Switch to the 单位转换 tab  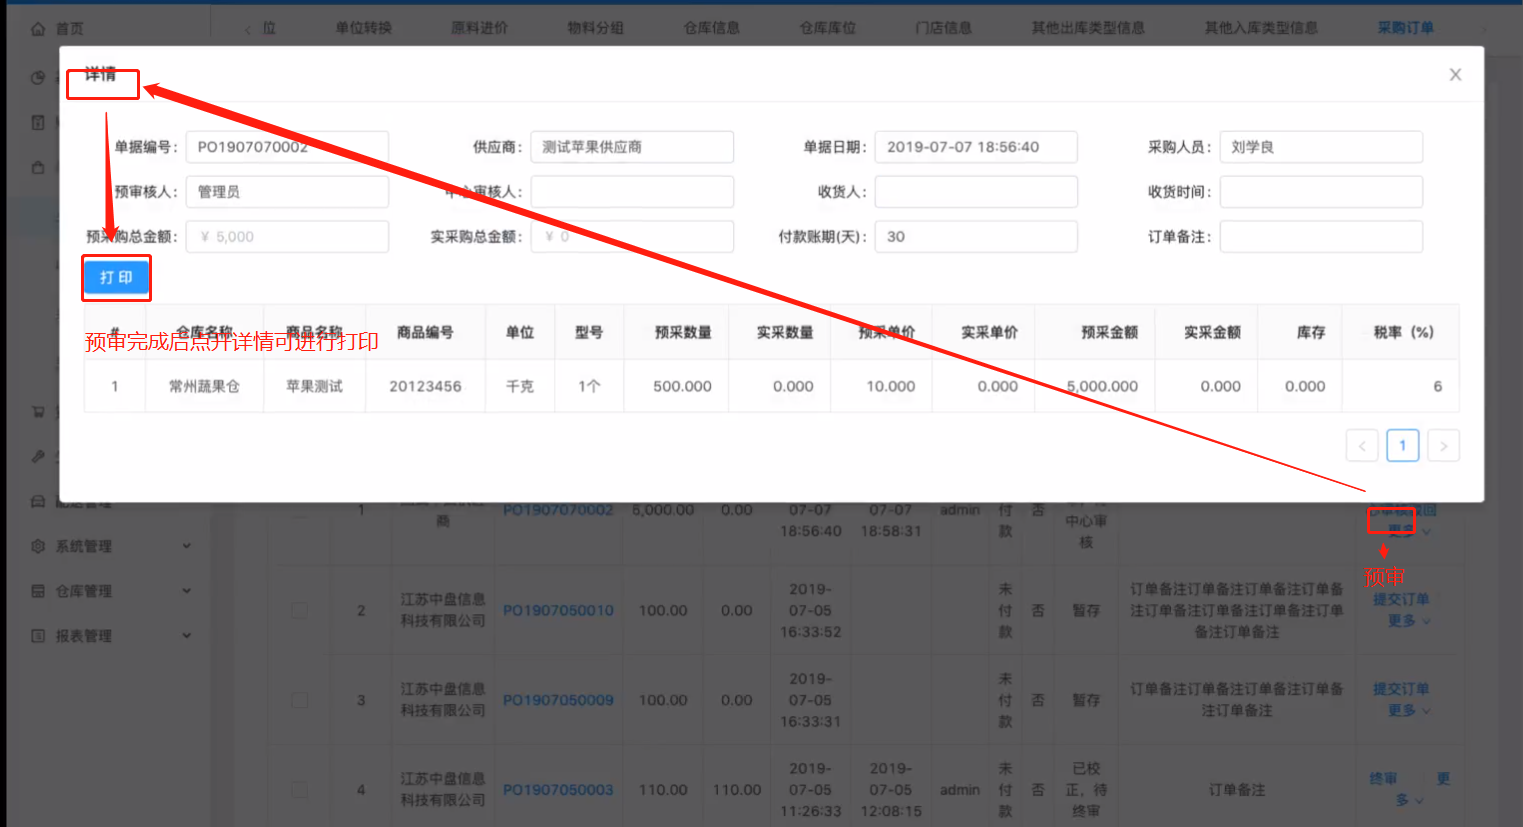[364, 28]
